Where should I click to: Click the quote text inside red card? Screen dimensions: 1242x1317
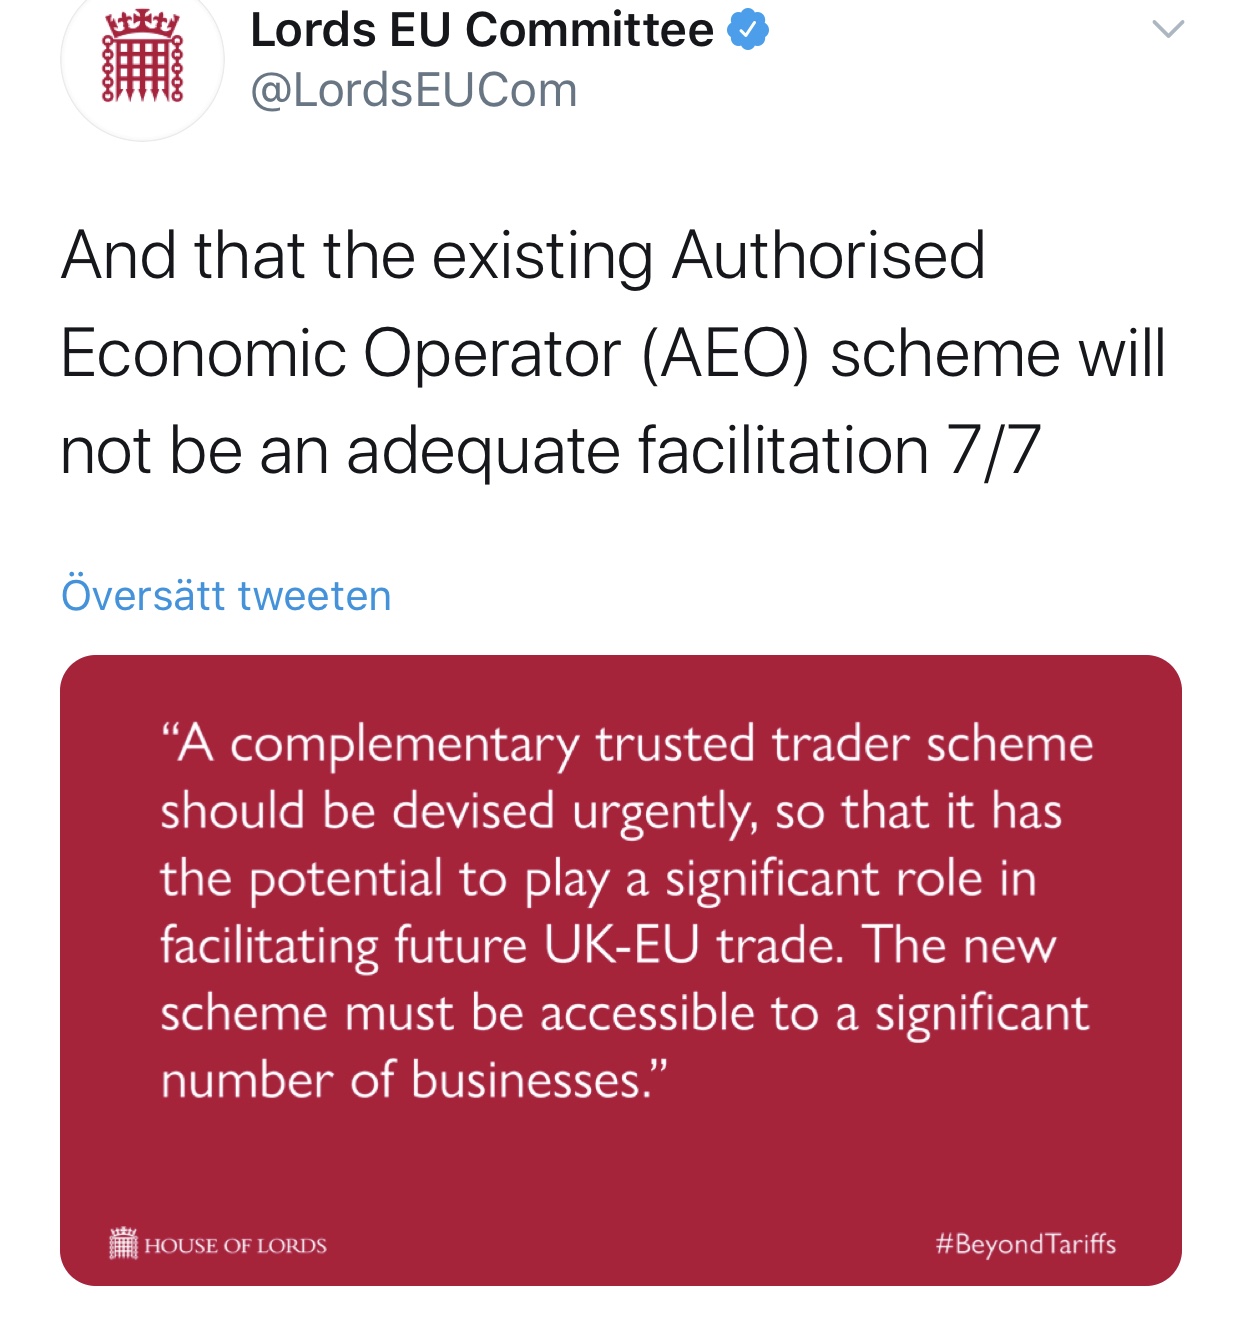tap(626, 912)
